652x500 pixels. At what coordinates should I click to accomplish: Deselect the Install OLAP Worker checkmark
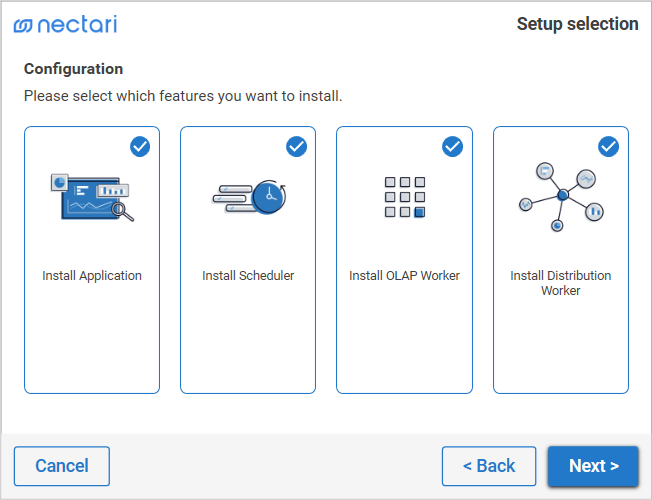(x=453, y=147)
